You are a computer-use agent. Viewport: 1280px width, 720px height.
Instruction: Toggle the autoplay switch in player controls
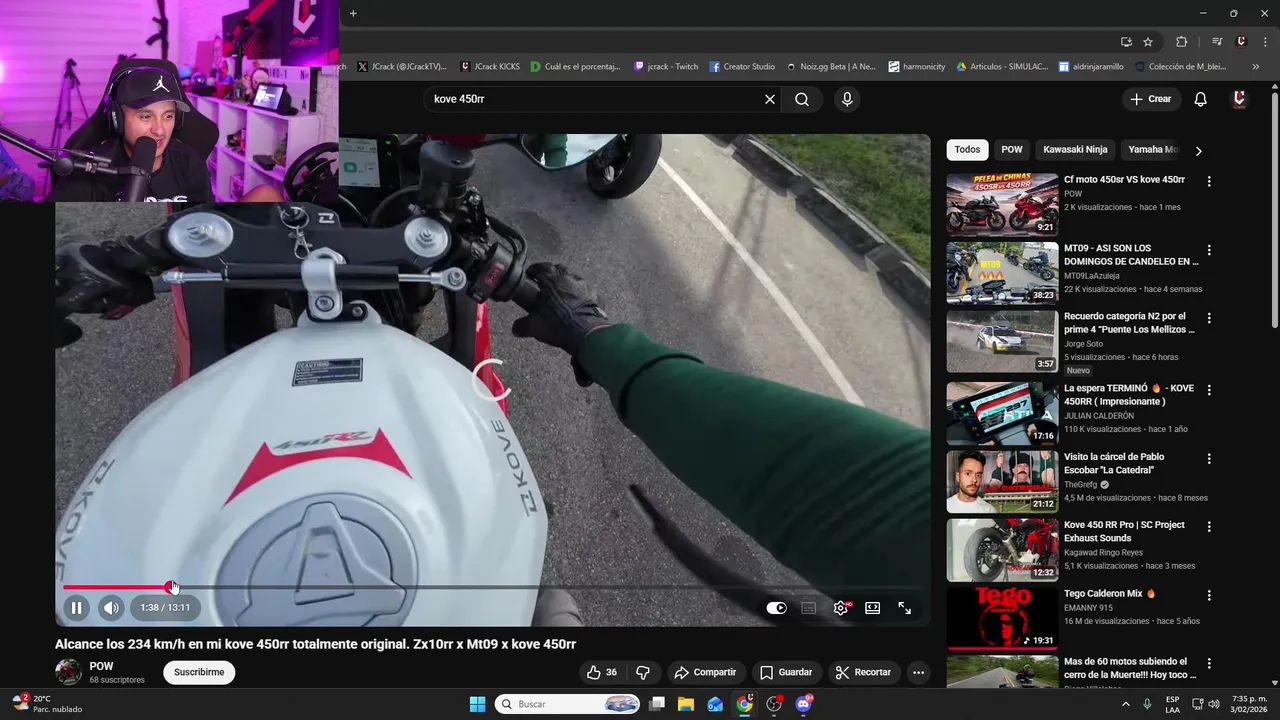[776, 608]
